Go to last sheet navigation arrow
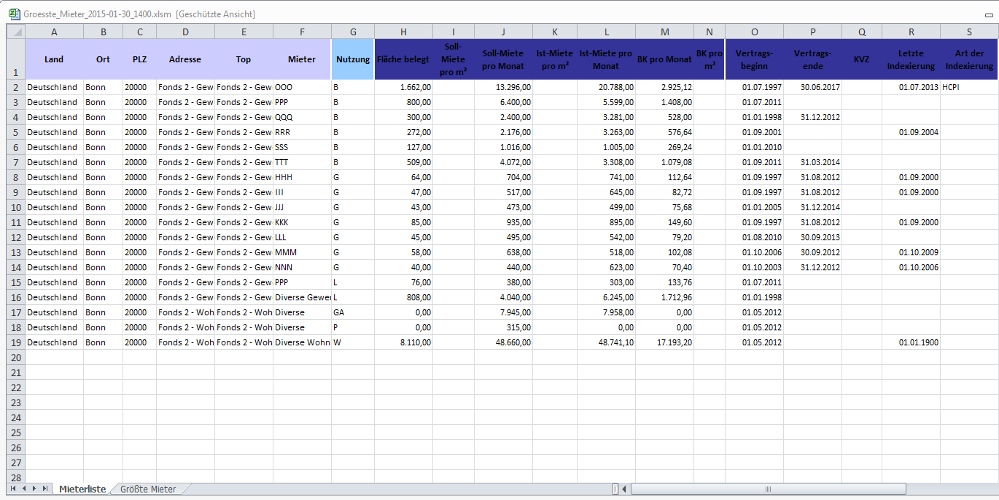Screen dimensions: 999x500 (x=44, y=489)
